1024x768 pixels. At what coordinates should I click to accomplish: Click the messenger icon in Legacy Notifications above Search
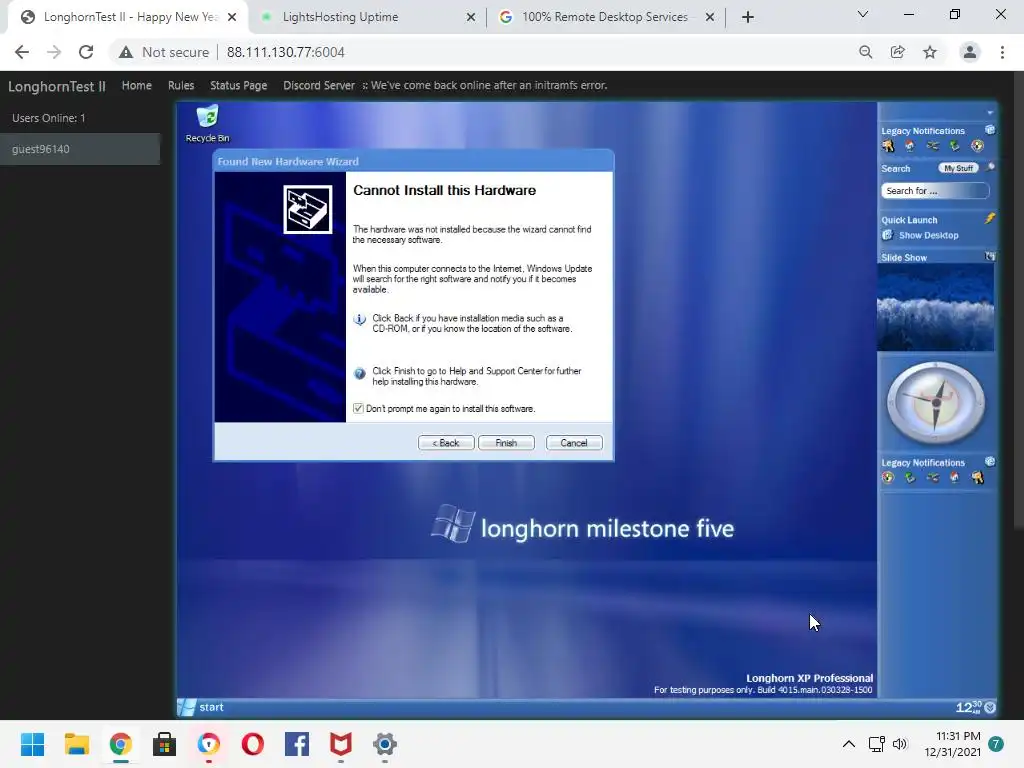coord(910,146)
